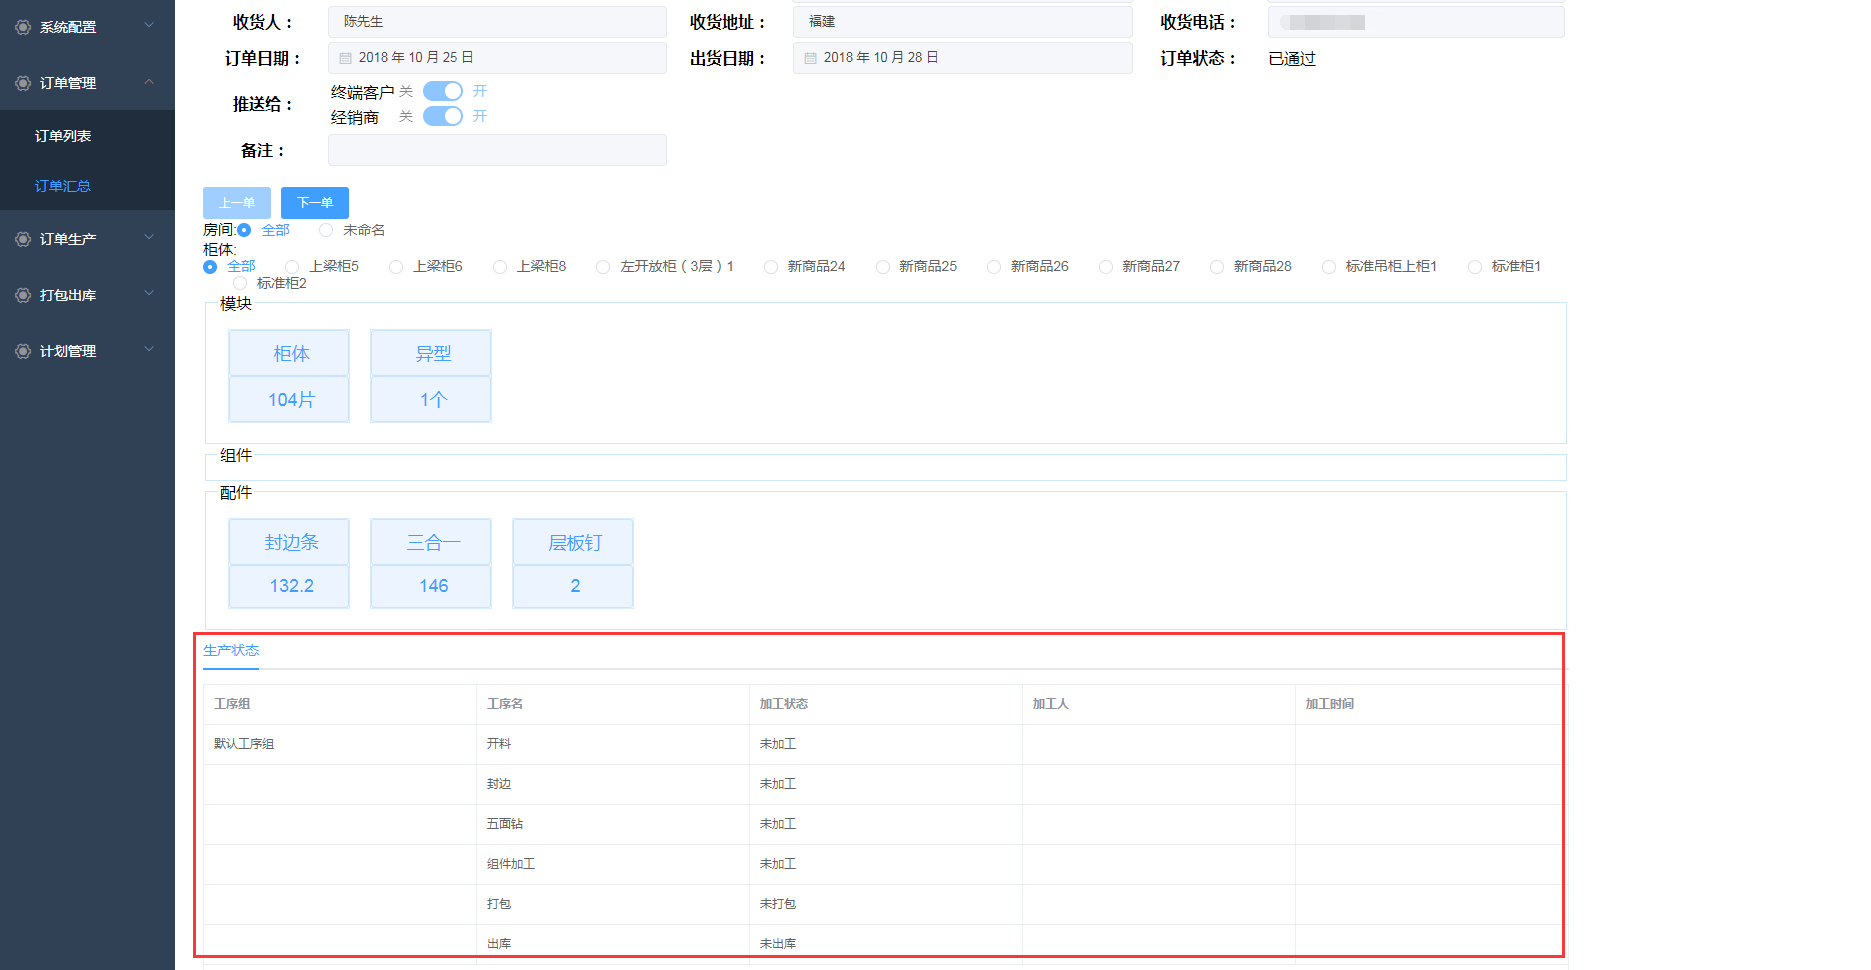Viewport: 1871px width, 970px height.
Task: Click the 打包出库 sidebar icon
Action: click(x=23, y=295)
